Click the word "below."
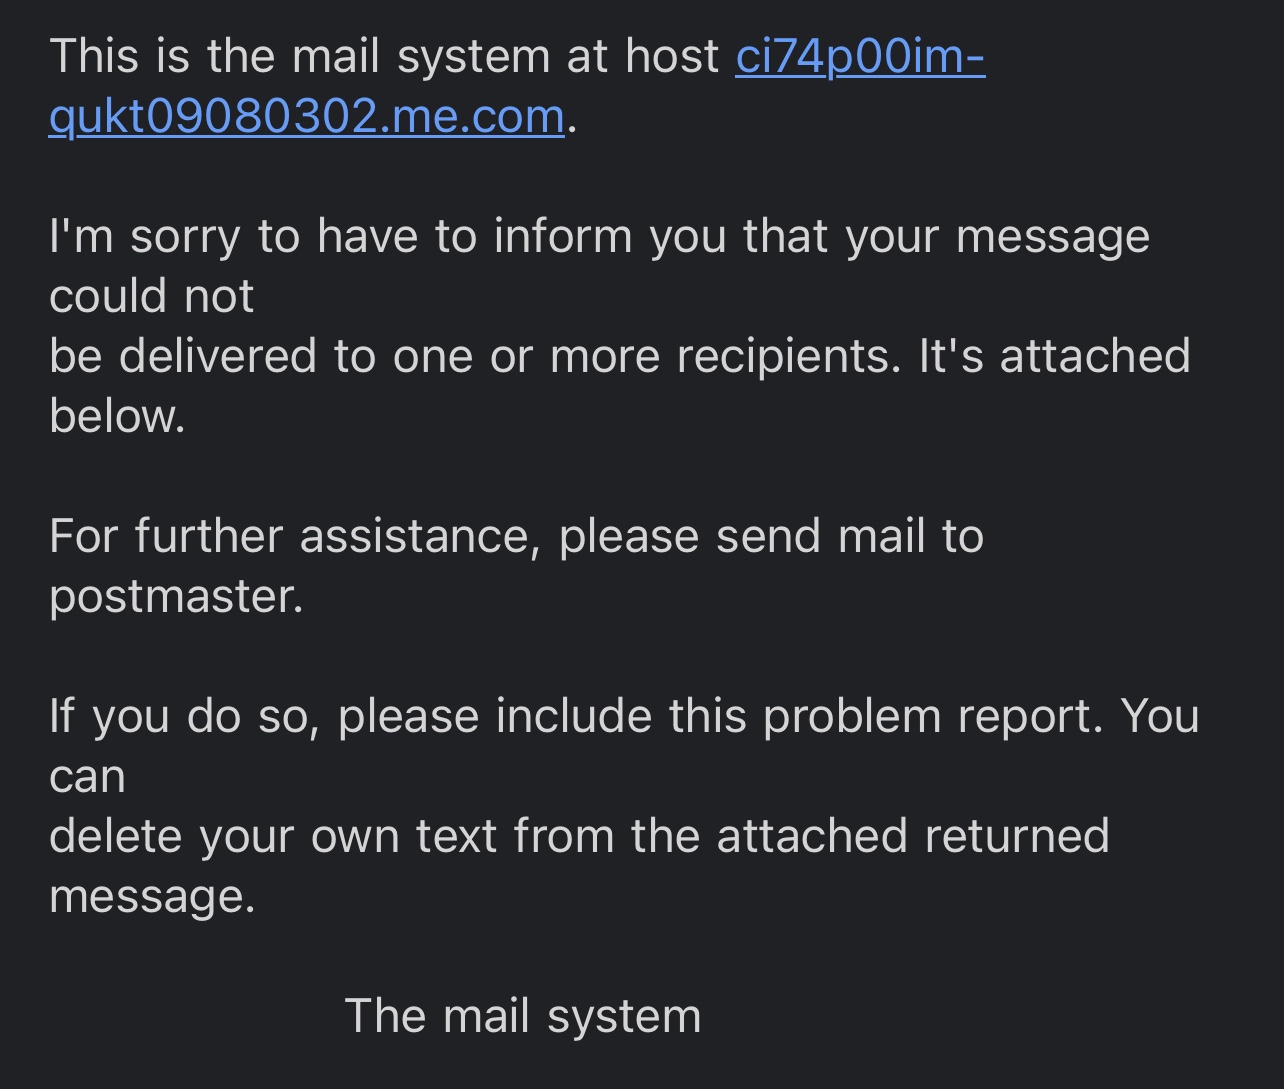 [117, 416]
